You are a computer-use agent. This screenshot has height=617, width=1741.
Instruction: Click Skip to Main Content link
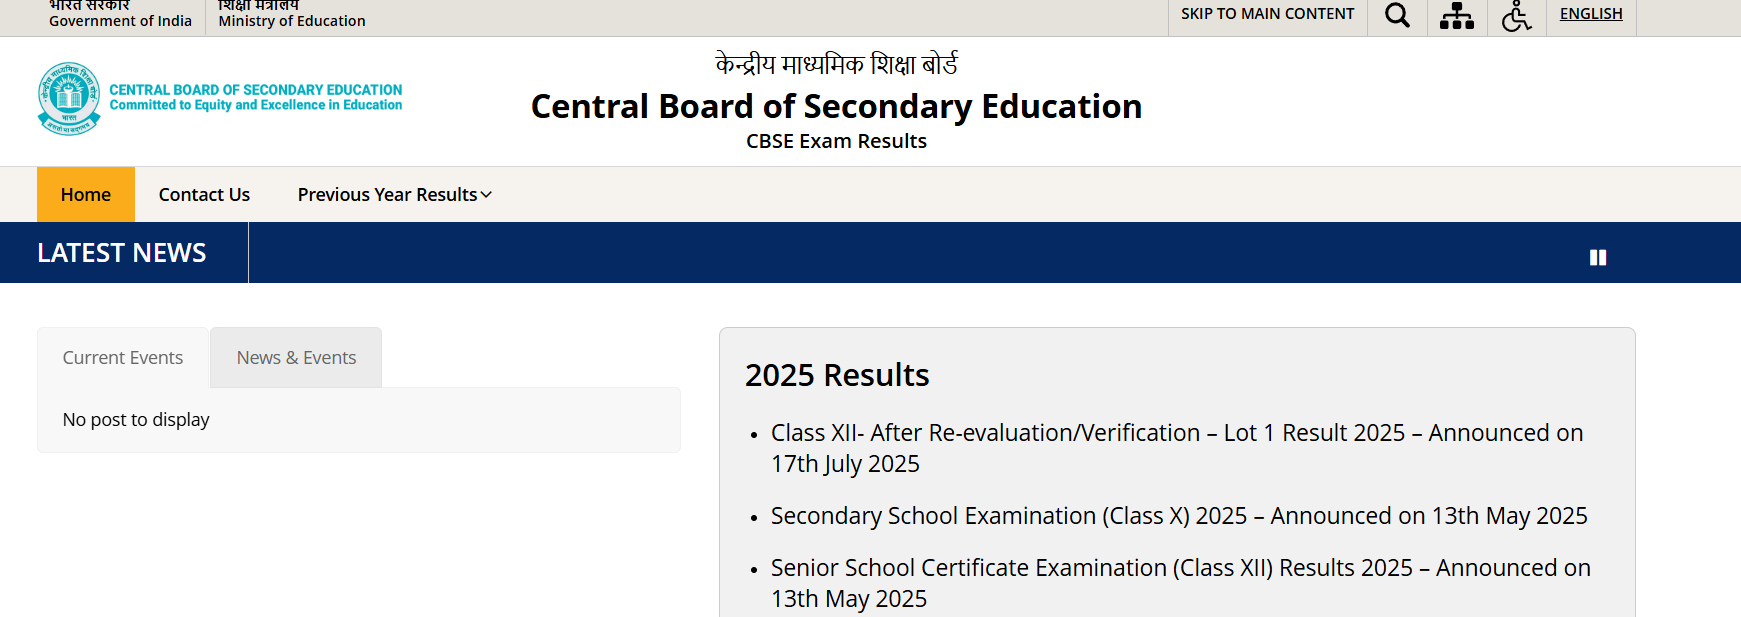[1267, 14]
